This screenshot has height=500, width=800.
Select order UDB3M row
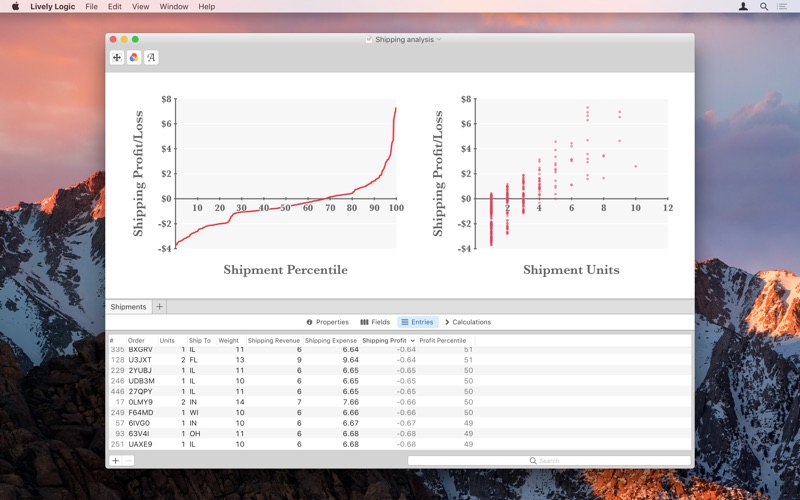400,381
